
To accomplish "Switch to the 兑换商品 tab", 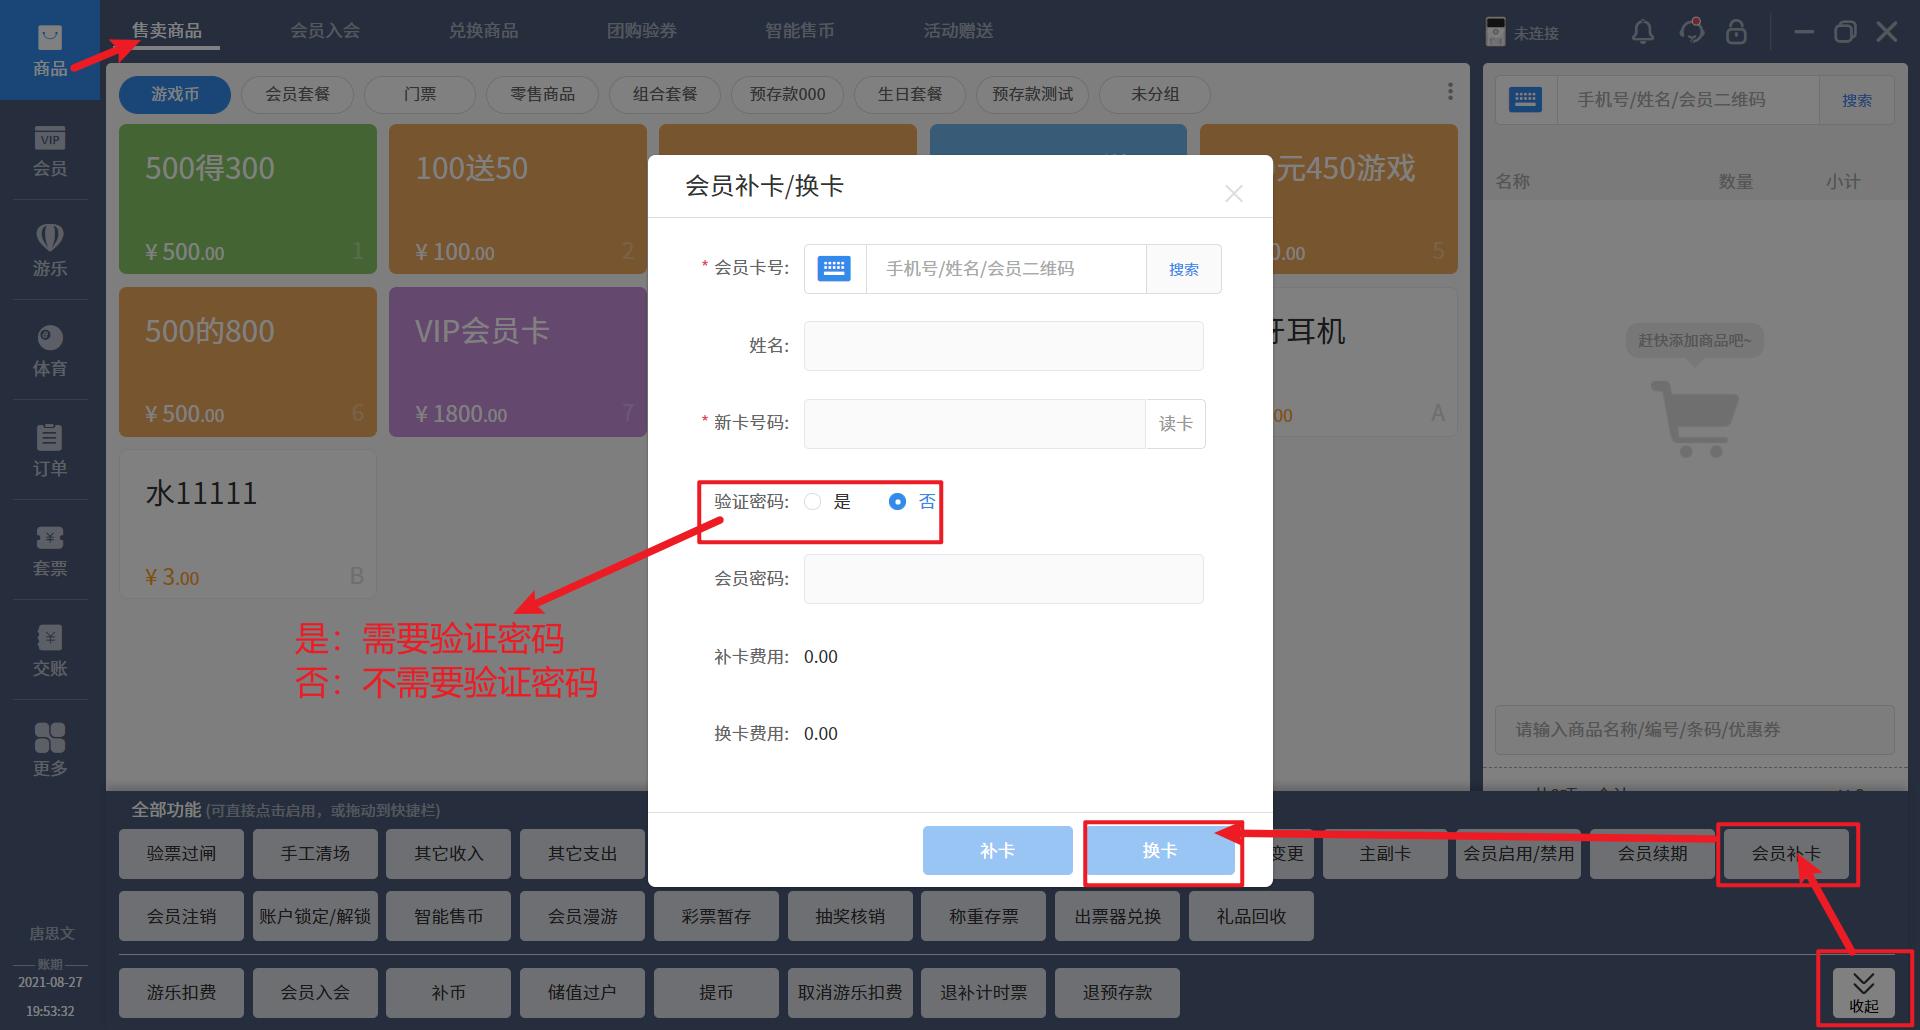I will (483, 31).
